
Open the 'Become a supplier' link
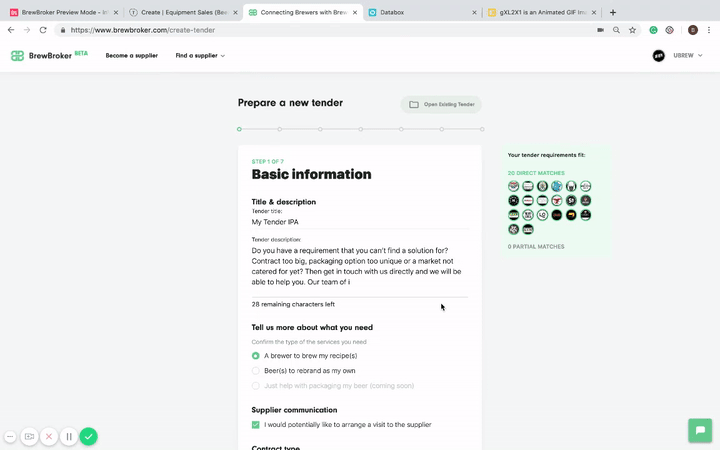132,56
